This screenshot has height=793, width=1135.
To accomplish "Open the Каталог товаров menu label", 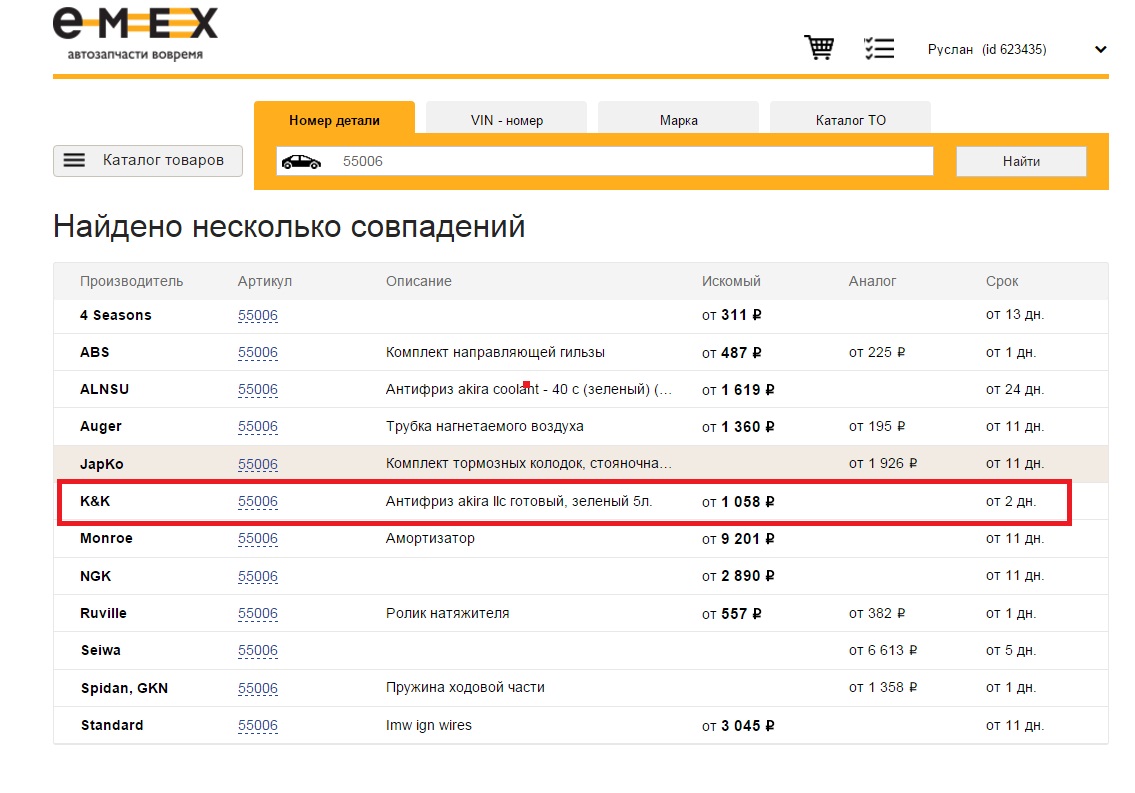I will (163, 160).
